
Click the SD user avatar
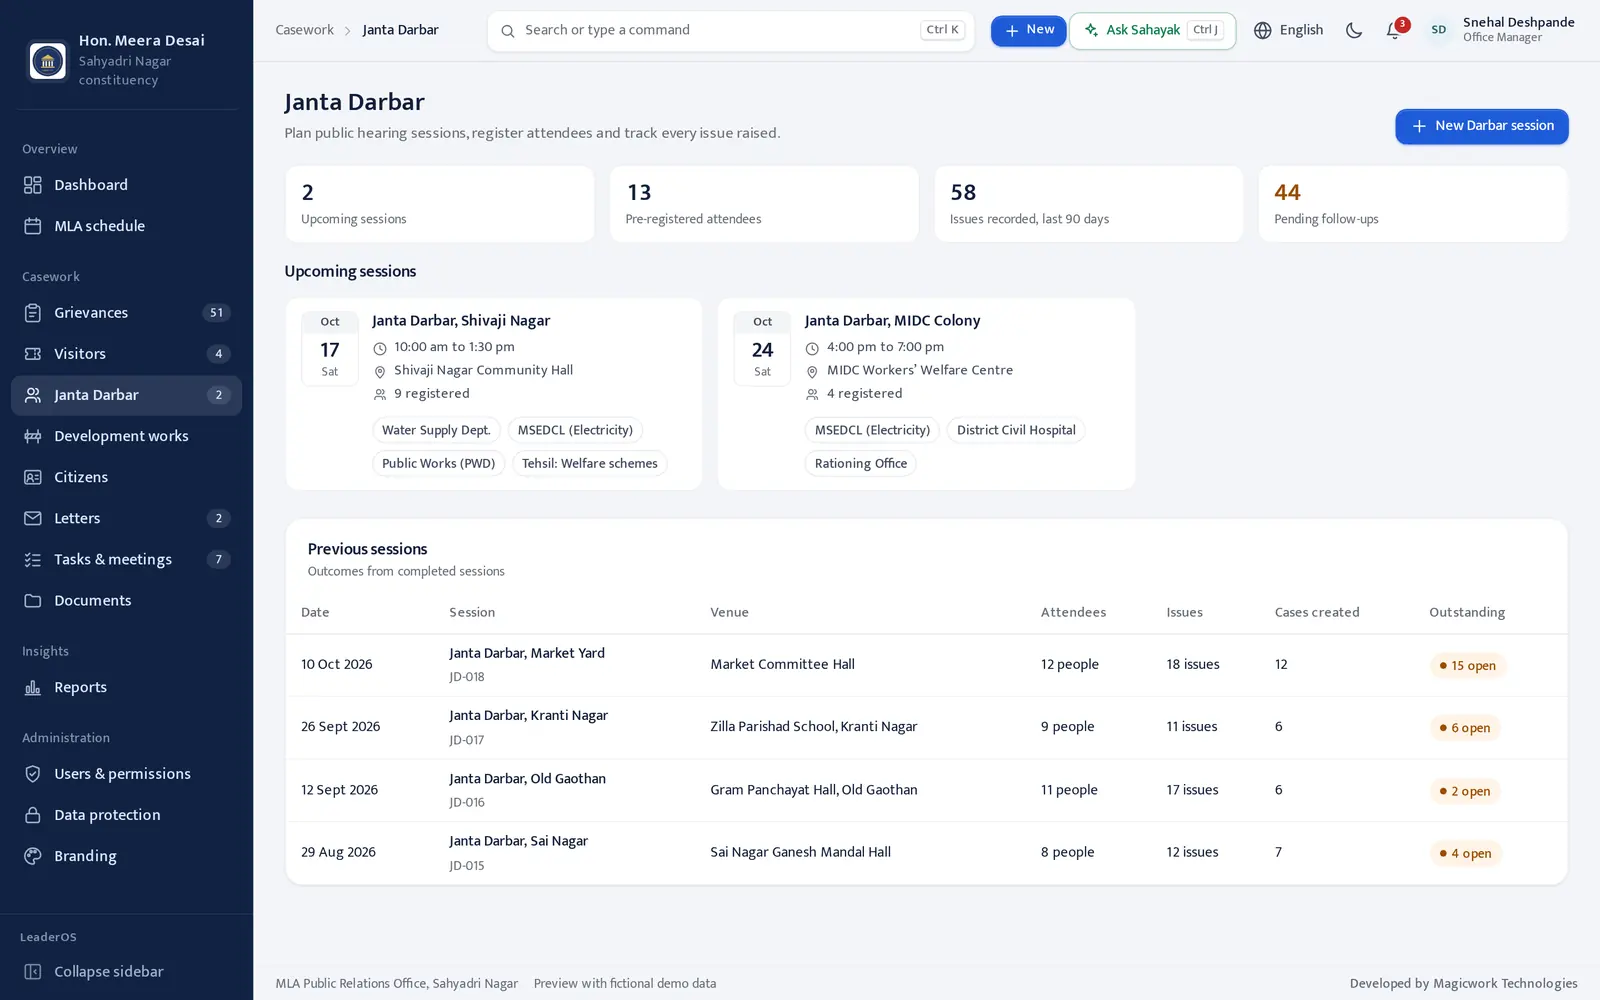tap(1438, 30)
